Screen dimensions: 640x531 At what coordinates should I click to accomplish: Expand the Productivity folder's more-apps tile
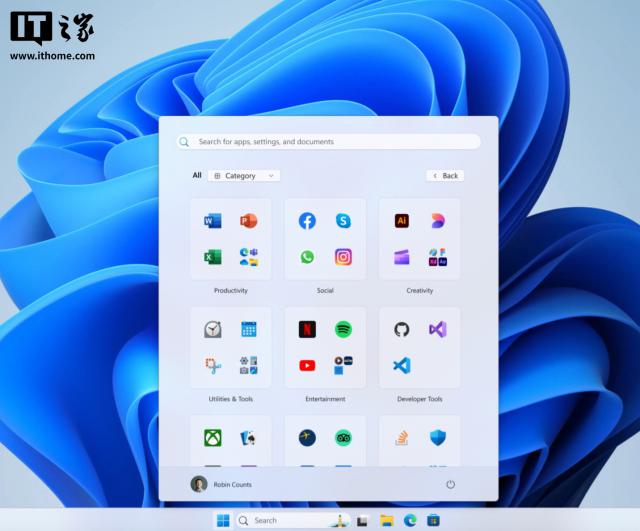pos(248,257)
